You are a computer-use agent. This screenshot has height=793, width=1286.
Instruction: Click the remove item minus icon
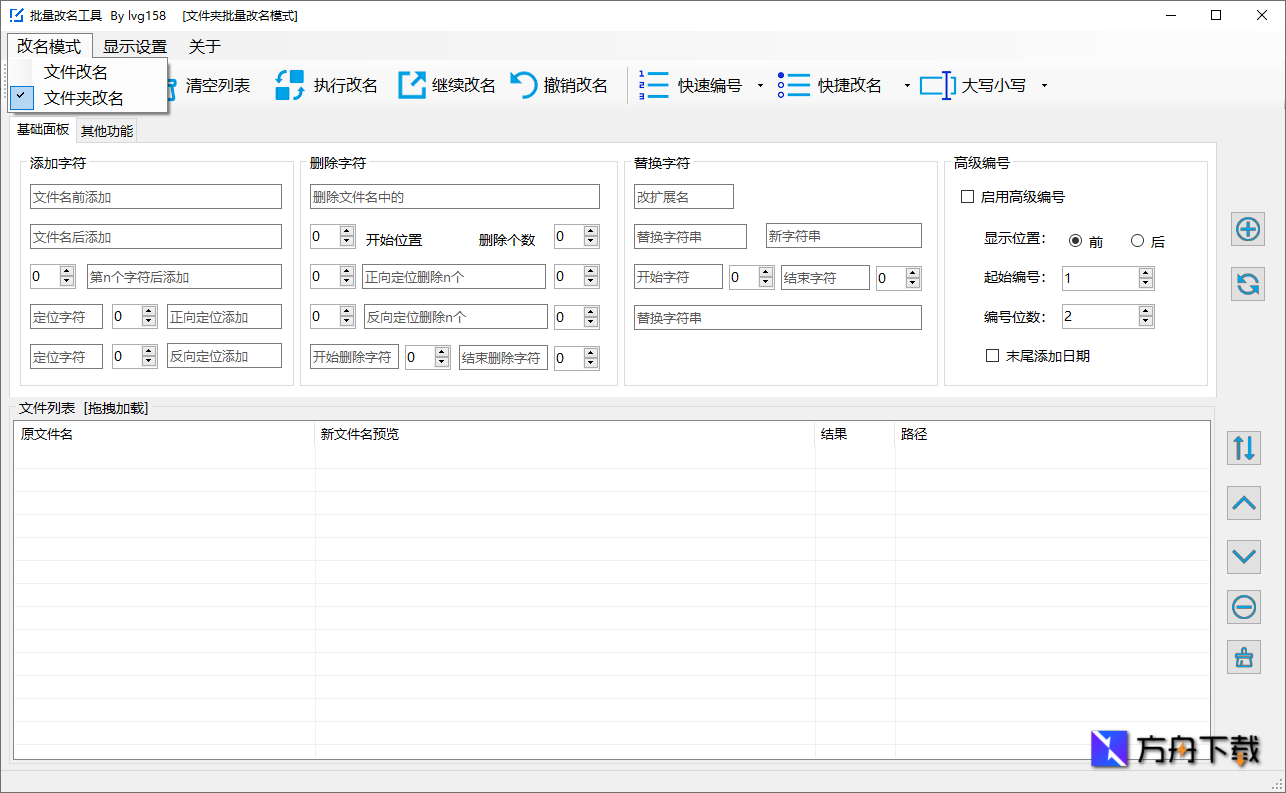click(1243, 607)
